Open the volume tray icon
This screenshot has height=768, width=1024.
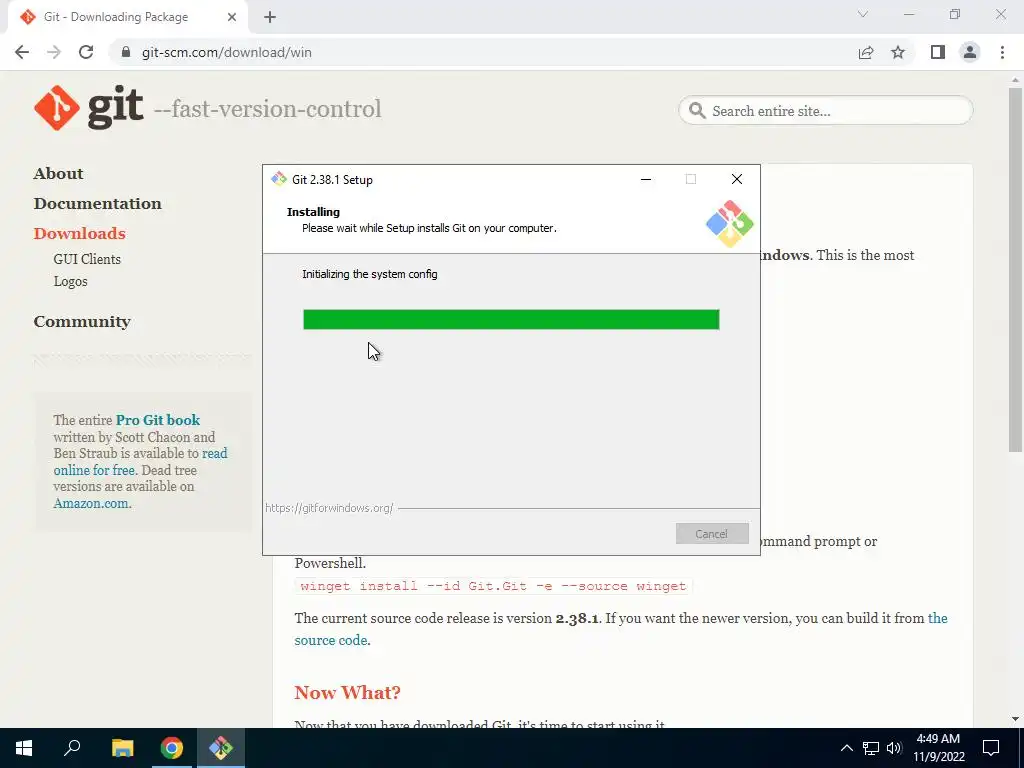click(x=894, y=748)
